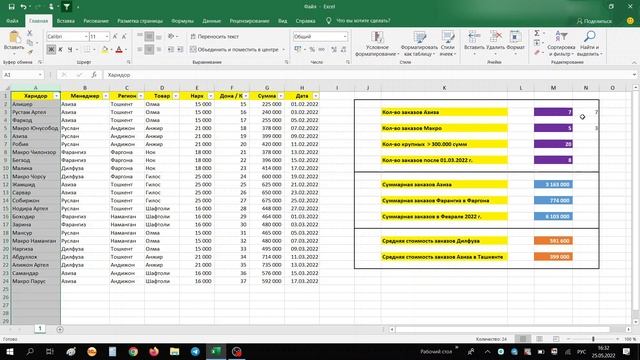Open Cell Styles (Стили ячеек)
Screen dimensions: 640x360
pos(448,43)
